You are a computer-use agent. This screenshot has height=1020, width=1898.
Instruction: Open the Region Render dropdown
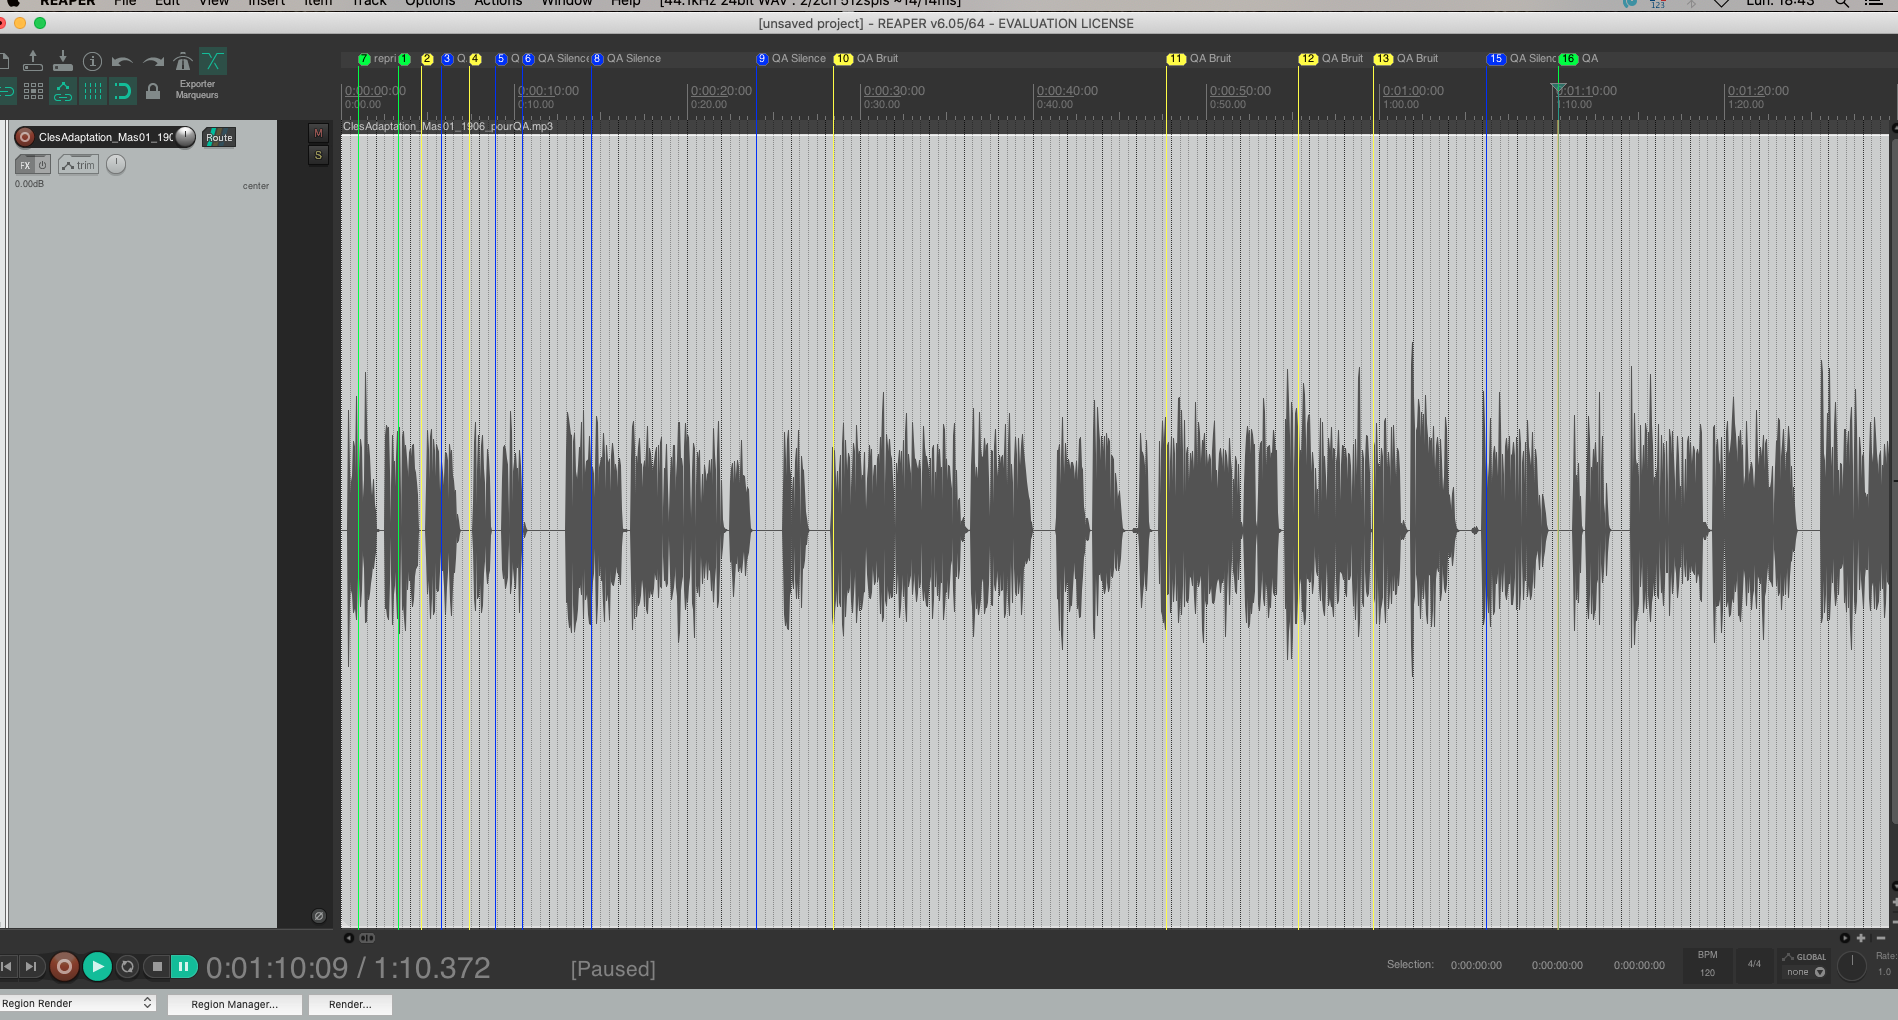78,1003
